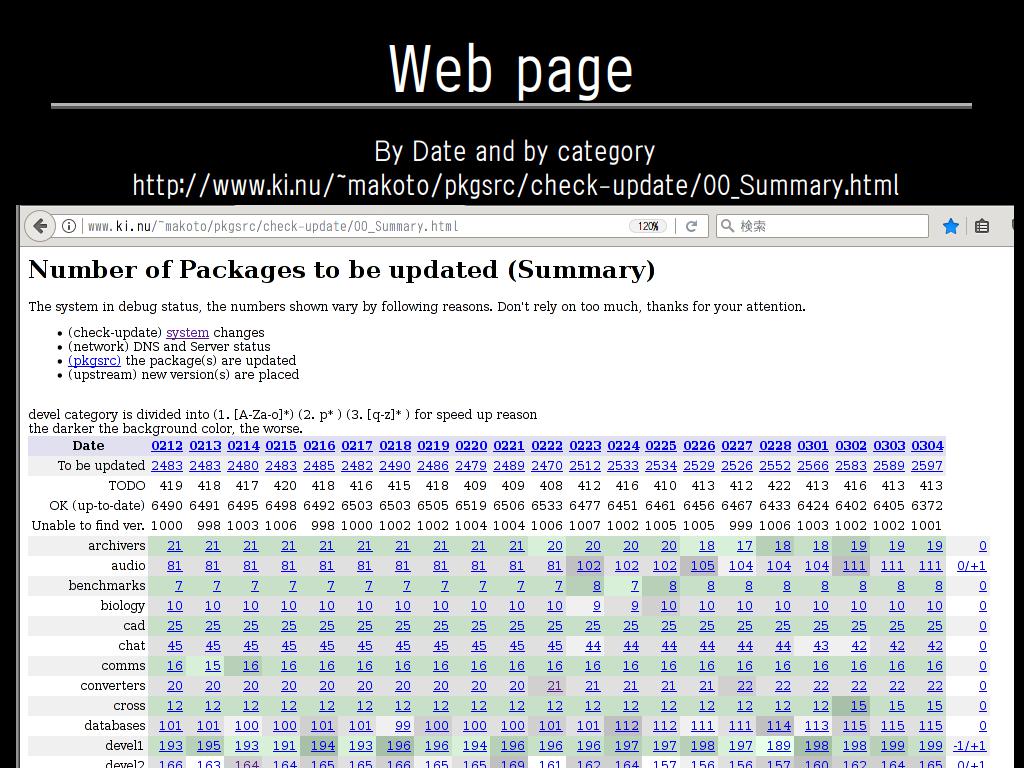This screenshot has width=1024, height=768.
Task: Open the "system" link in bullet list
Action: [187, 332]
